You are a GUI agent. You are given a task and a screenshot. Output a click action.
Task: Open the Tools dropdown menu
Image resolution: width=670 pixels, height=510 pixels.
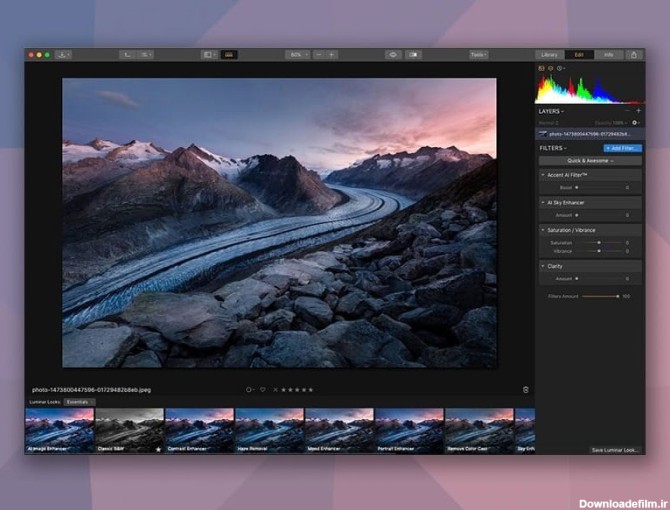479,54
